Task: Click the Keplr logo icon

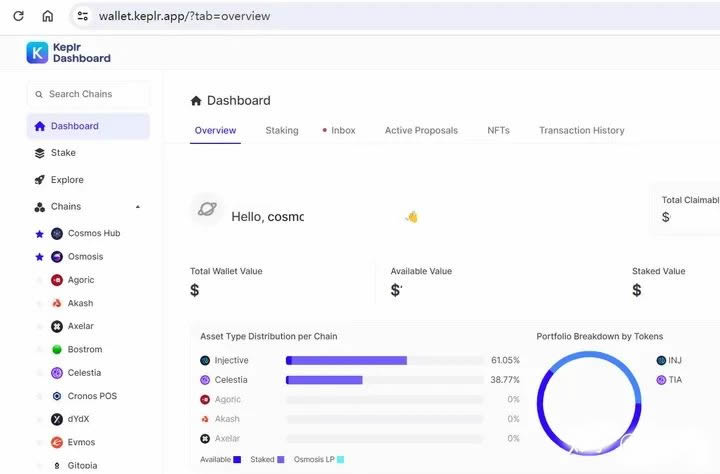Action: [37, 53]
